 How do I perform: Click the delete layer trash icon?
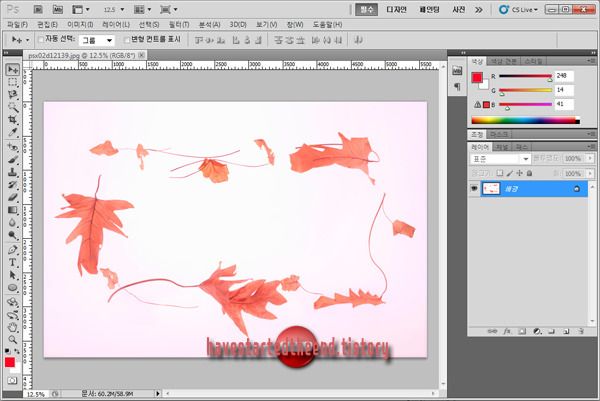pyautogui.click(x=581, y=331)
